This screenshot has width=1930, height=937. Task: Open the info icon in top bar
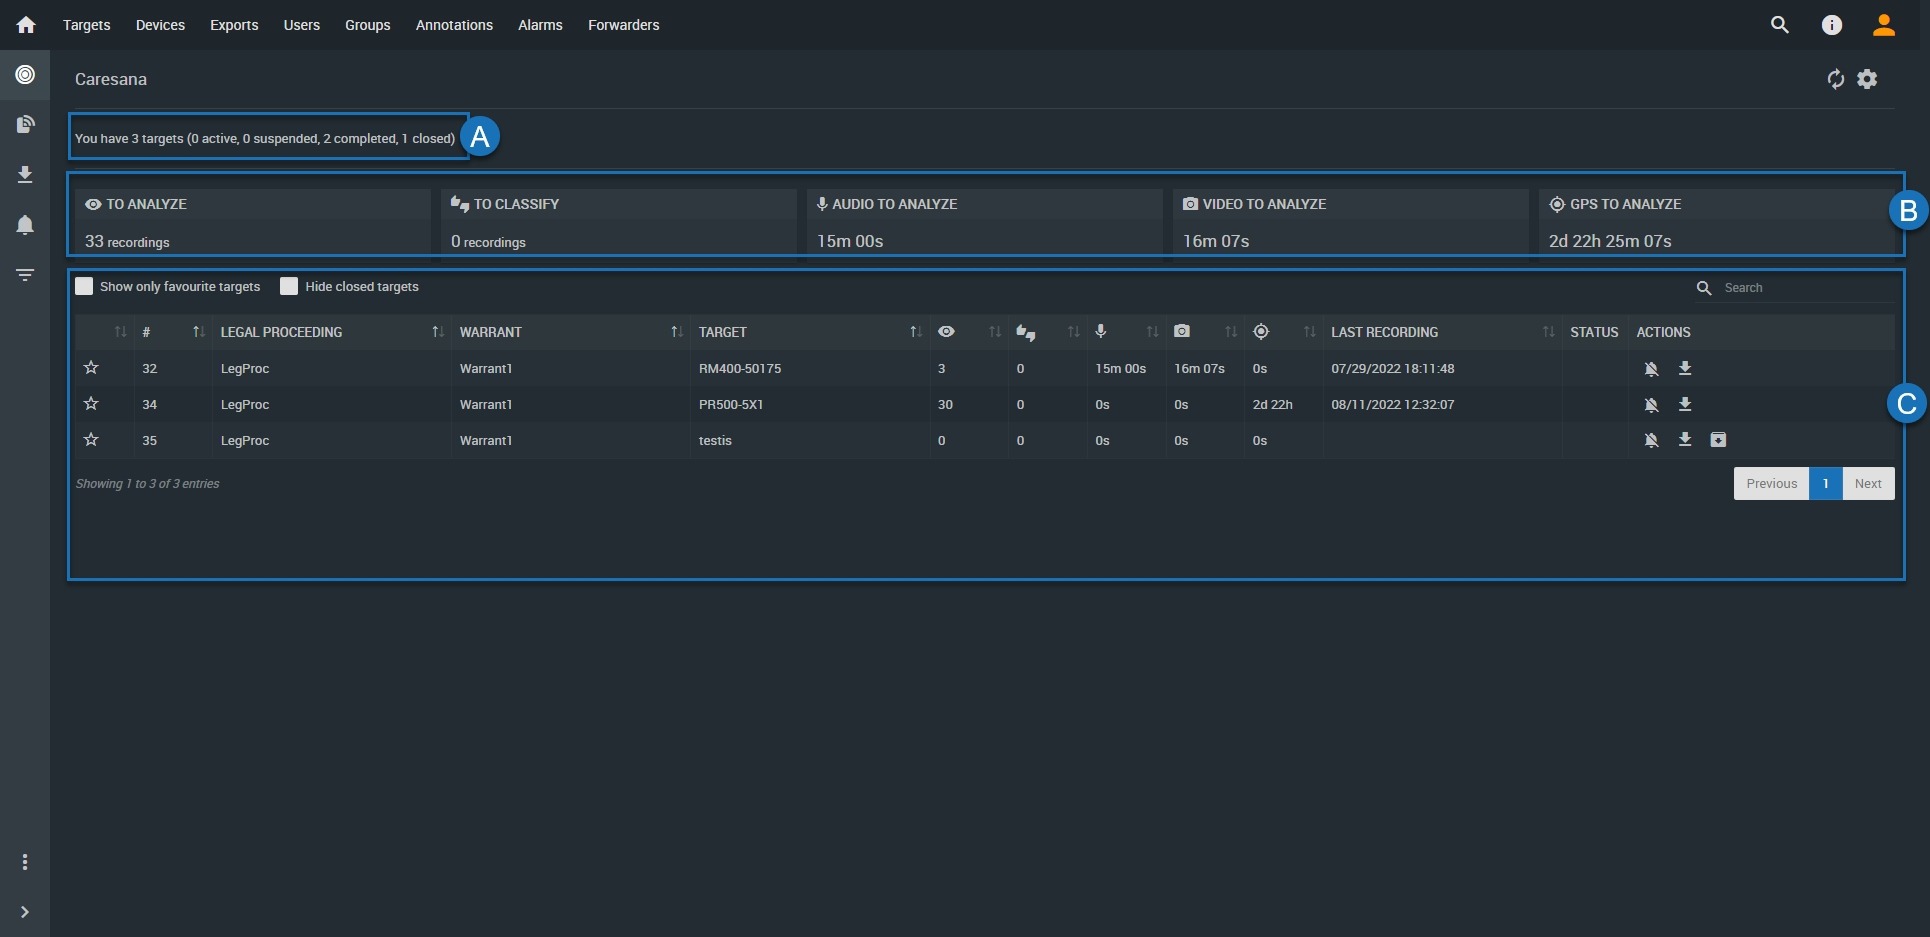tap(1831, 25)
